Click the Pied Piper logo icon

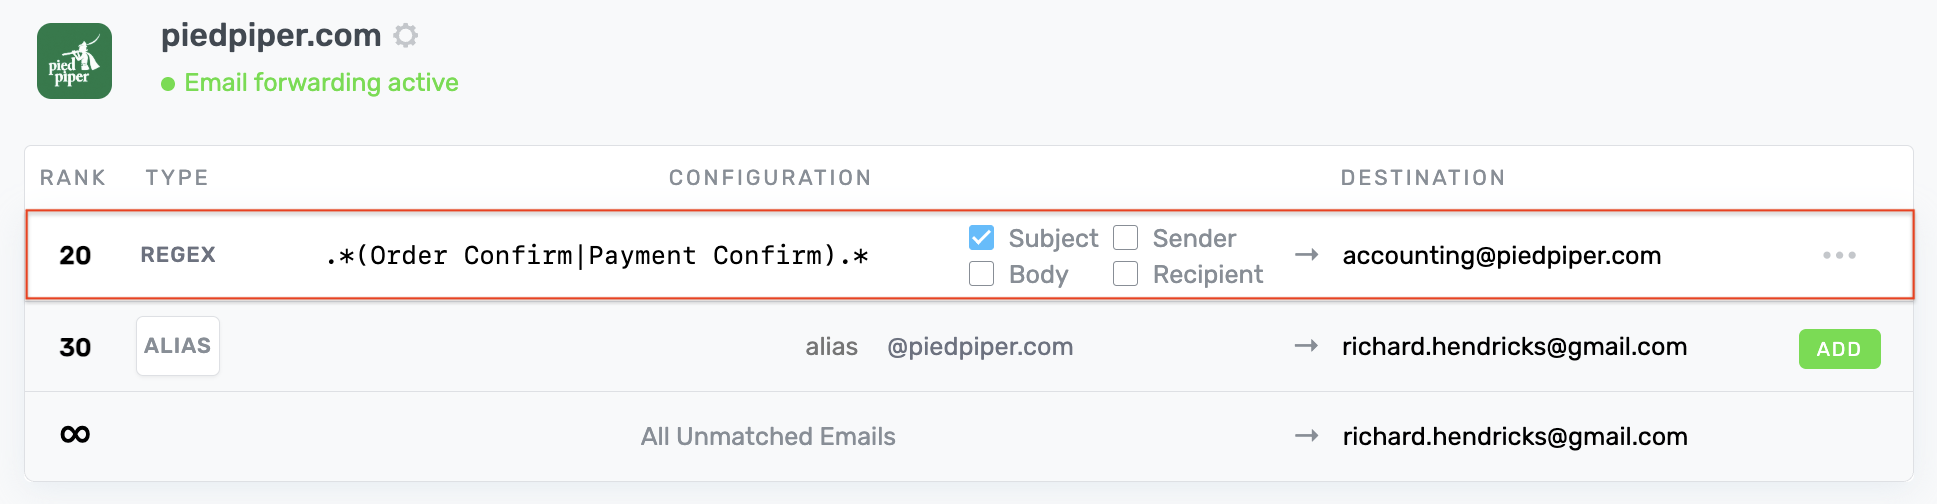74,61
